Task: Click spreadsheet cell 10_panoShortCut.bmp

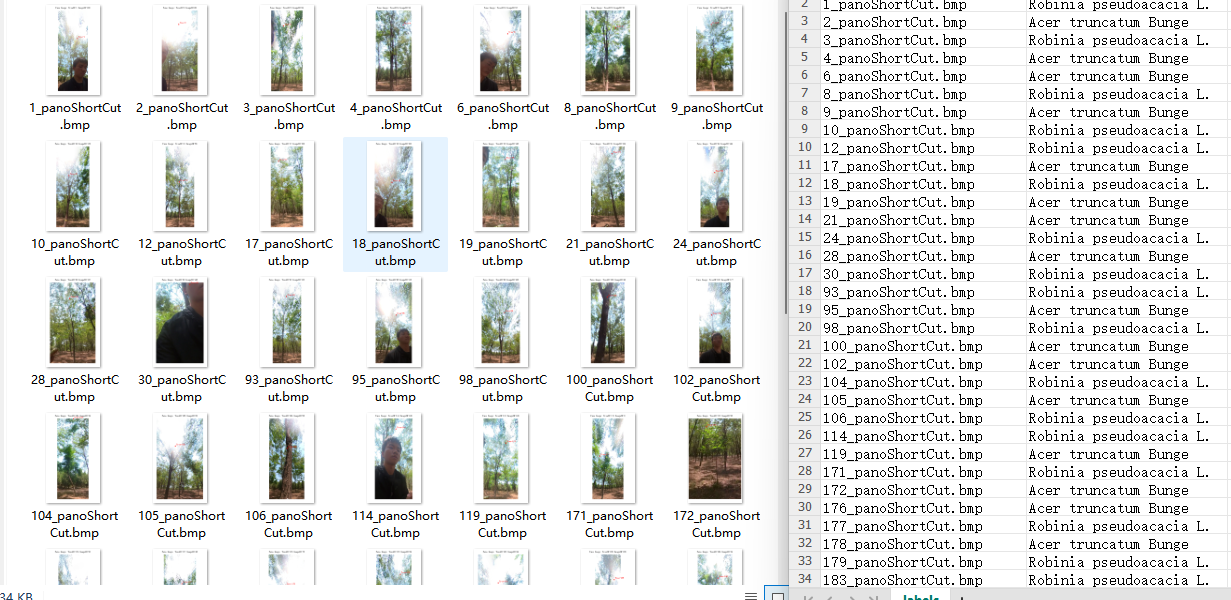Action: pos(922,129)
